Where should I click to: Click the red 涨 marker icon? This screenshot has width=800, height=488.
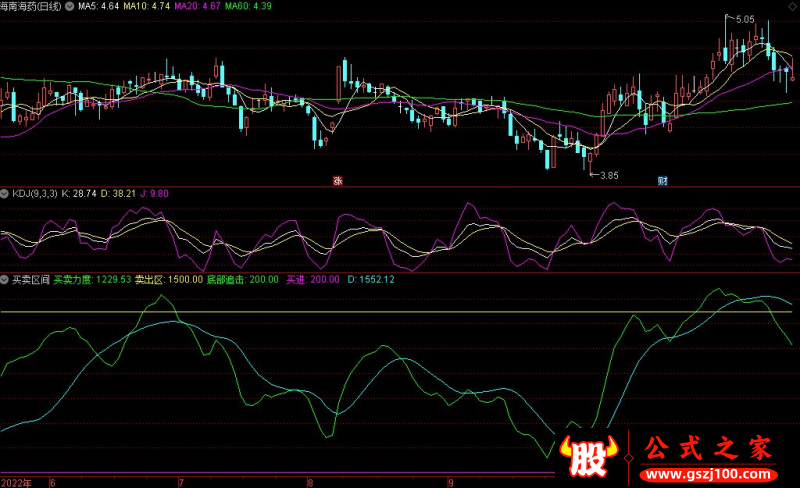click(338, 181)
